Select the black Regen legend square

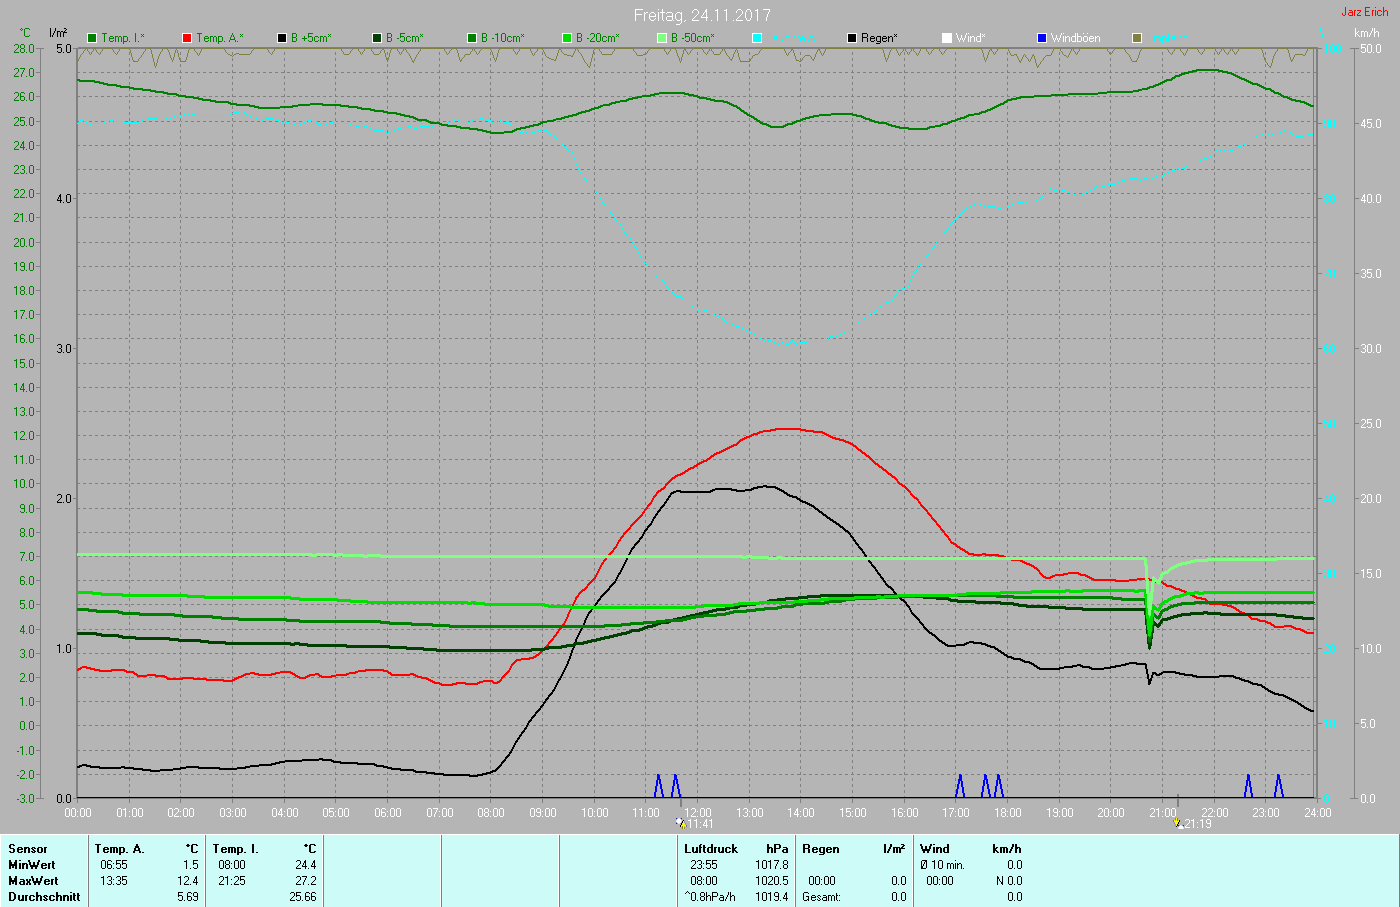(x=852, y=38)
